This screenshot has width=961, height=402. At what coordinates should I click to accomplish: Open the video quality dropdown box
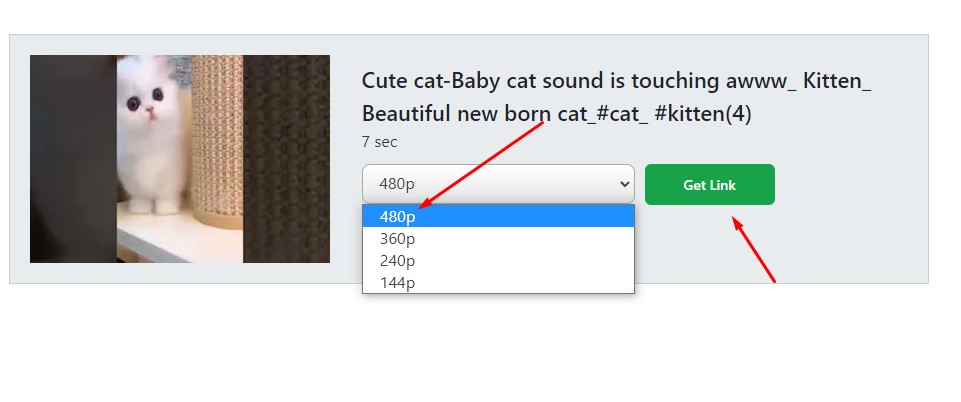point(498,184)
